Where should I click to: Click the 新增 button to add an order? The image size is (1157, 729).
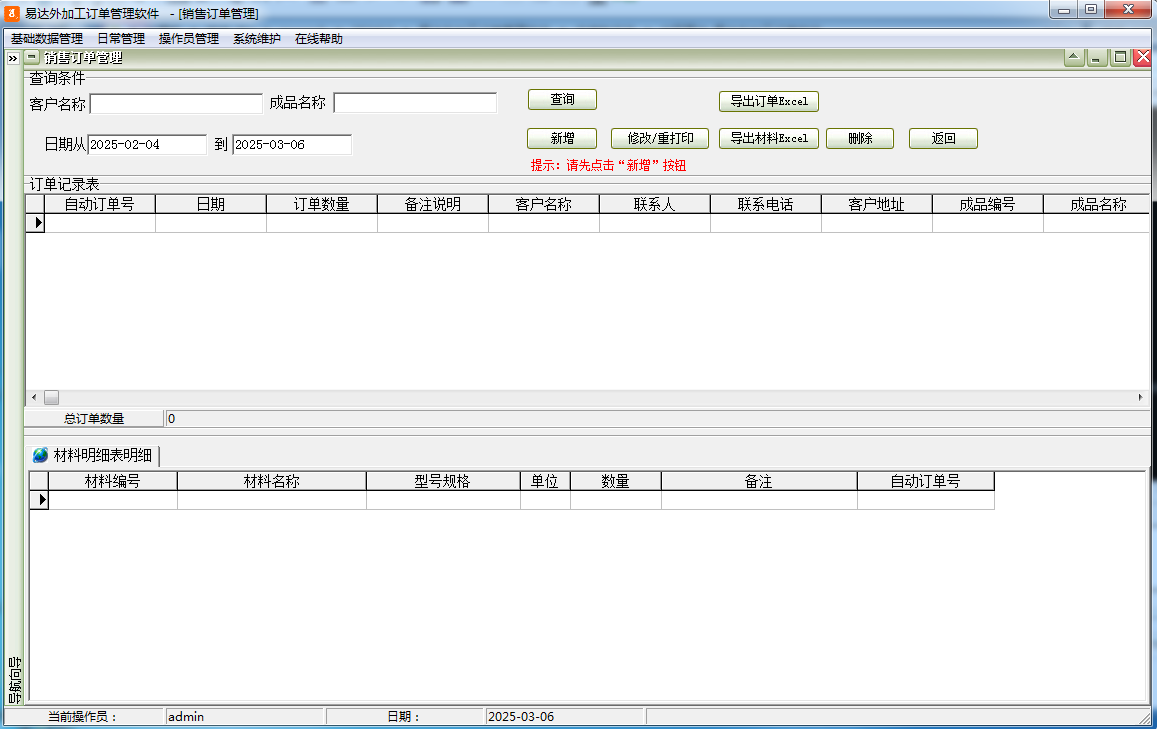click(561, 138)
